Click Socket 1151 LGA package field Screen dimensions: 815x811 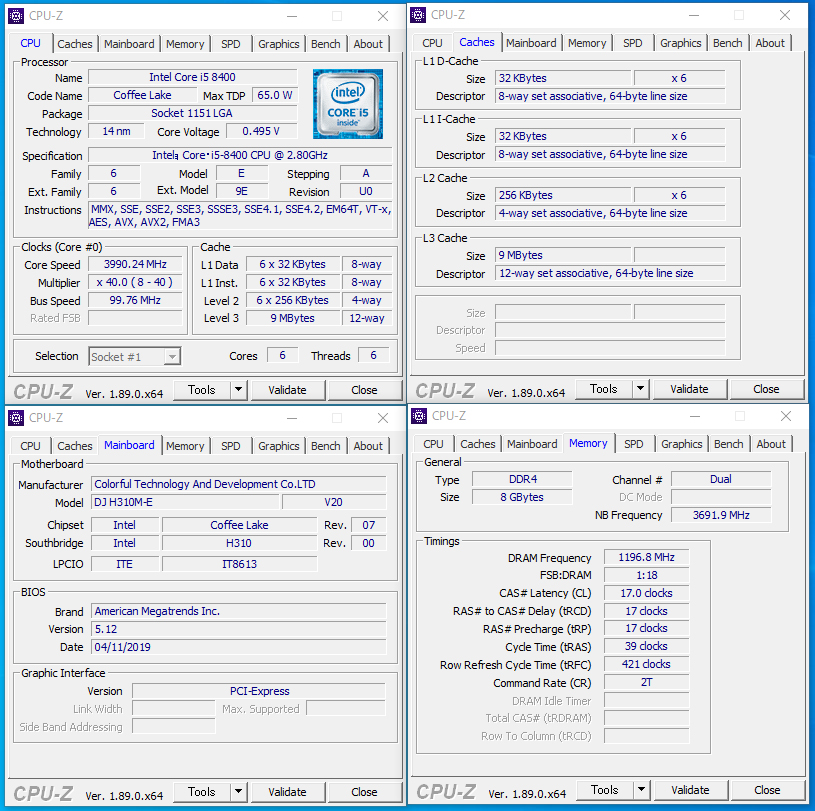(192, 113)
